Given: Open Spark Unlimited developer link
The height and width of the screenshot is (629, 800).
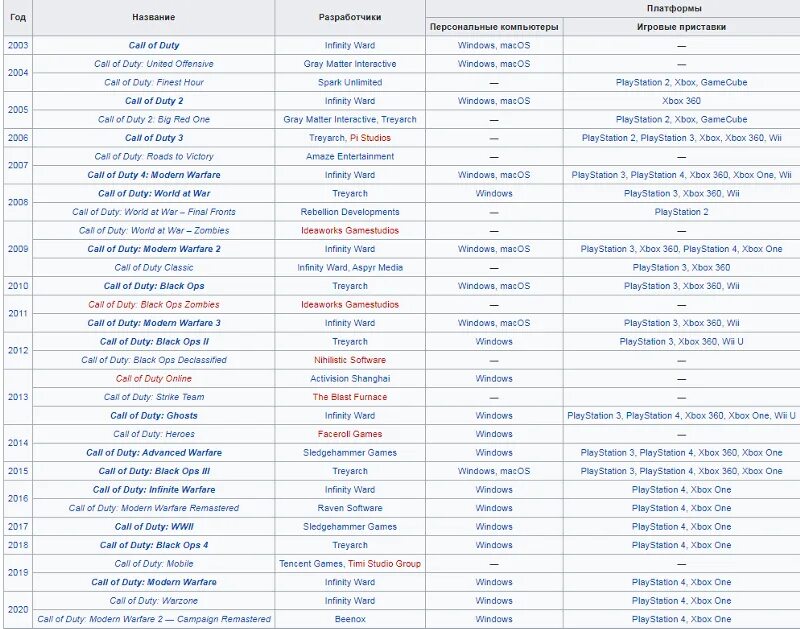Looking at the screenshot, I should tap(349, 82).
